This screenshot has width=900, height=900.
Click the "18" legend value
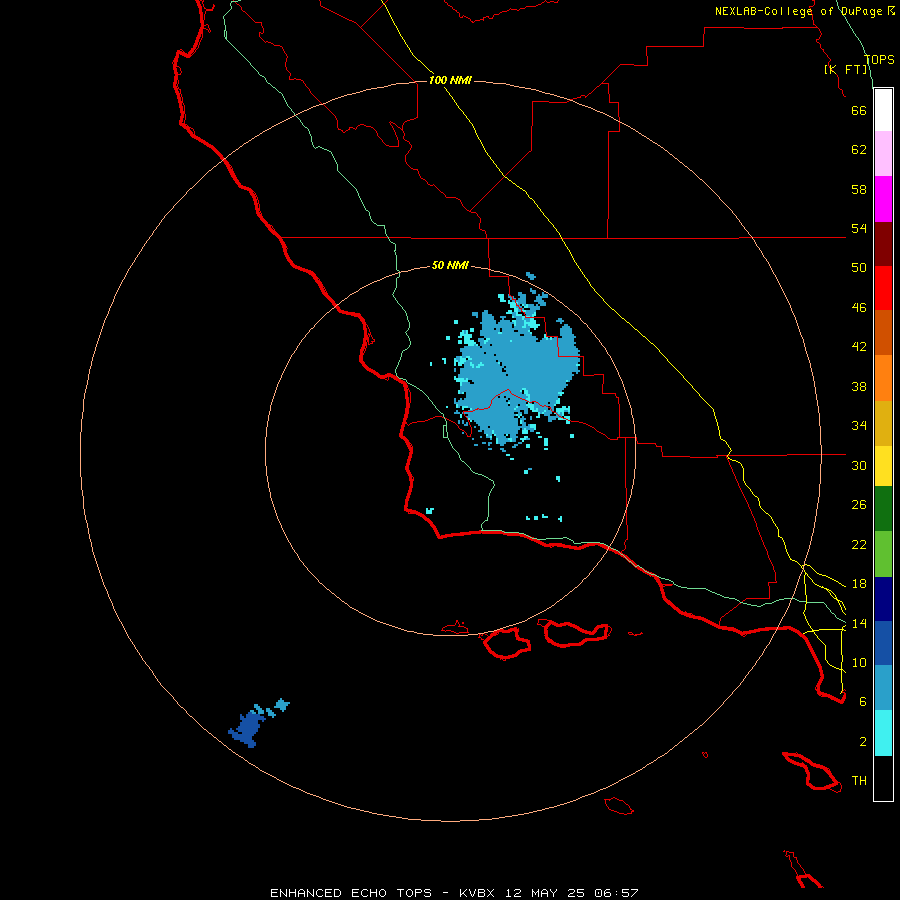[x=859, y=584]
